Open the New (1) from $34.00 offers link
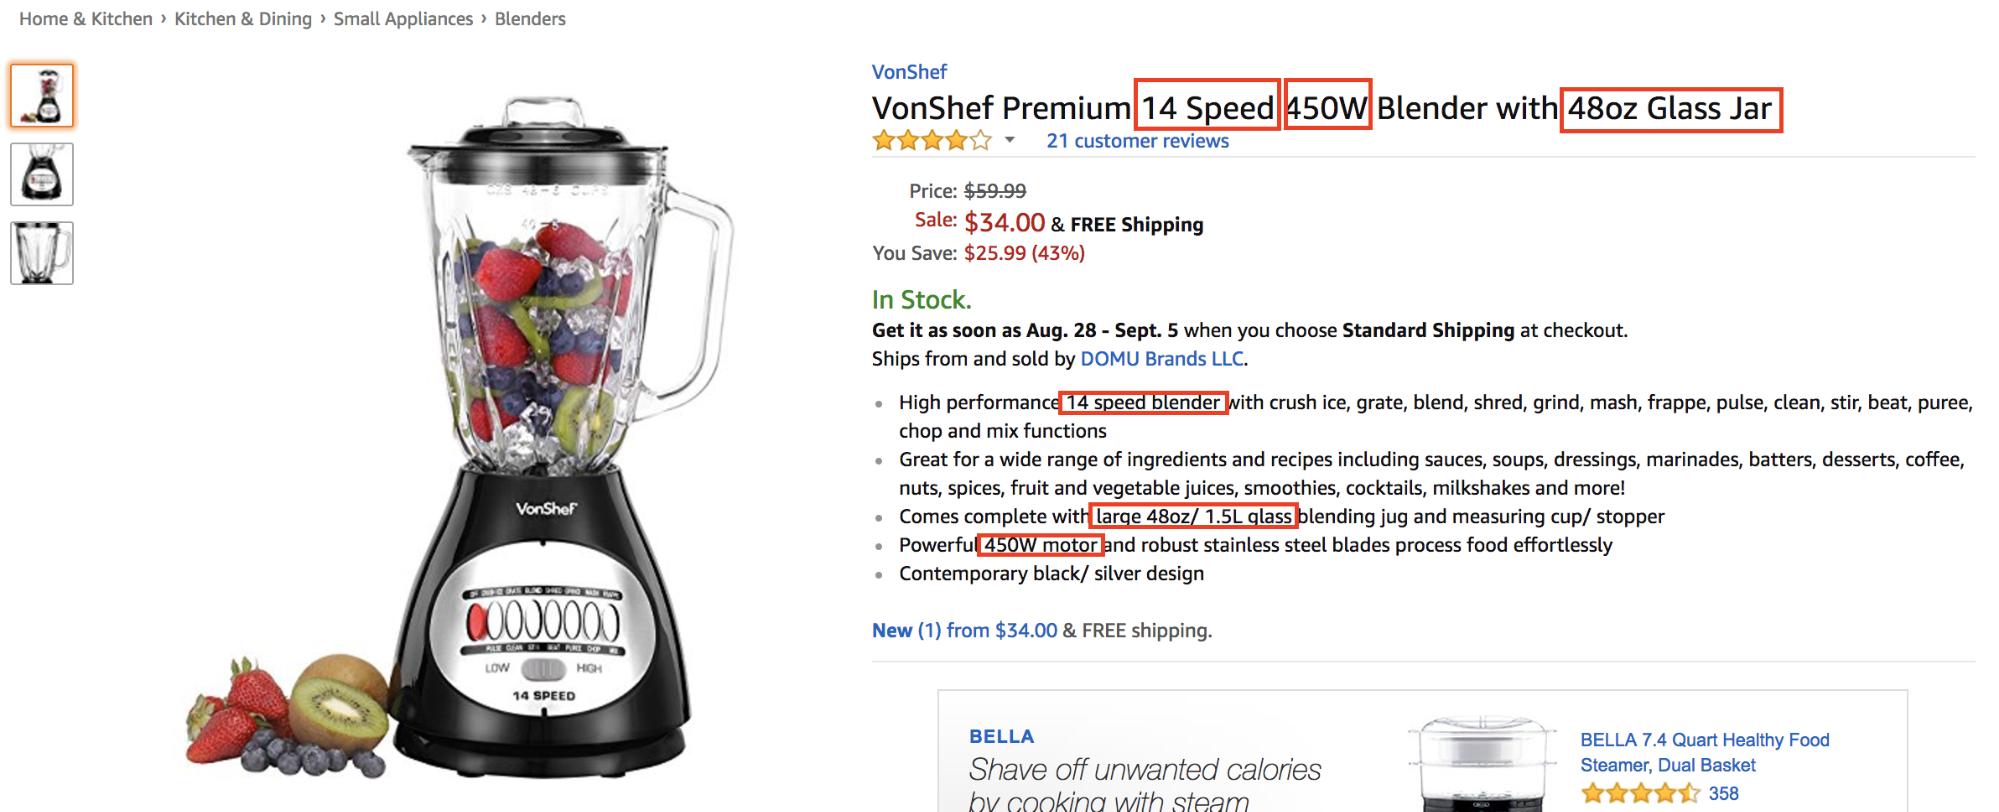The image size is (1999, 812). [x=964, y=631]
